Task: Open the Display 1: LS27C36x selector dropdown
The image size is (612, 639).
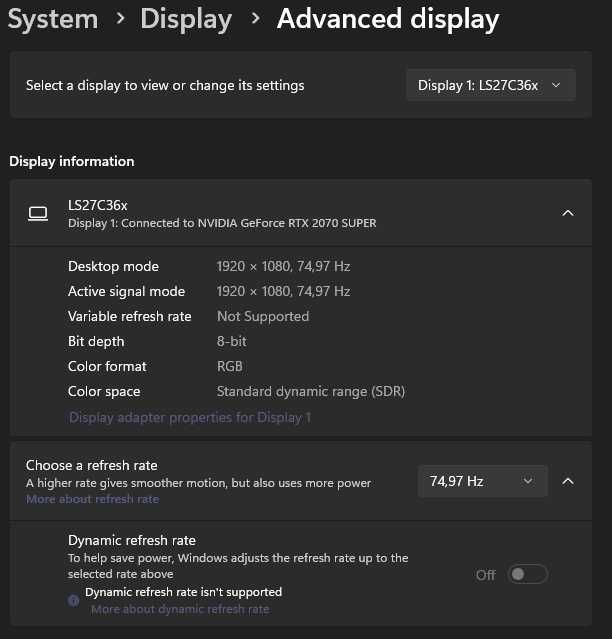Action: pyautogui.click(x=491, y=85)
